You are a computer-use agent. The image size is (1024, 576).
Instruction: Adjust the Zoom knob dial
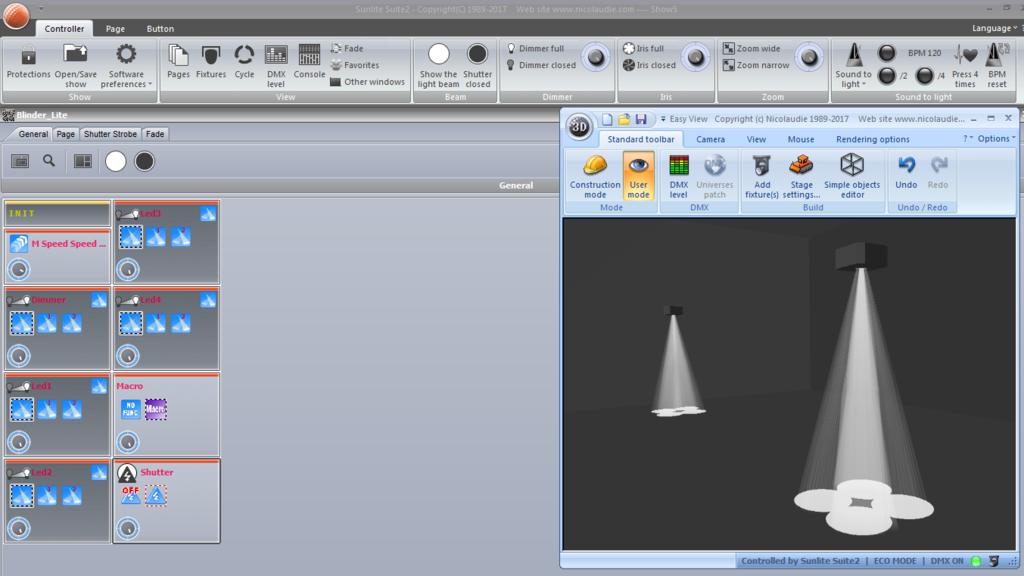pos(808,57)
